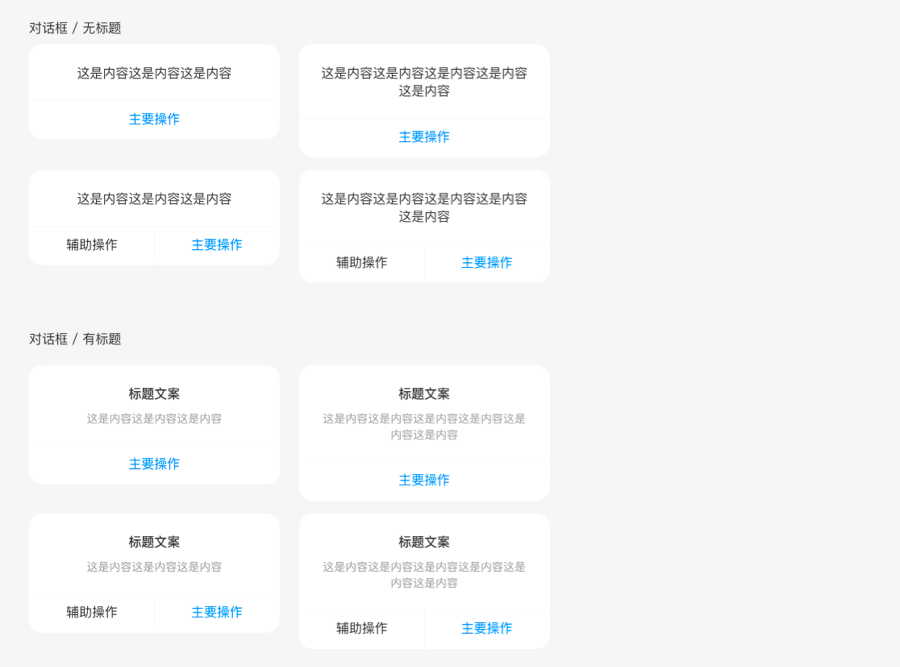Click the 标题文案 title in the first titled dialog
The height and width of the screenshot is (667, 900).
(x=153, y=394)
